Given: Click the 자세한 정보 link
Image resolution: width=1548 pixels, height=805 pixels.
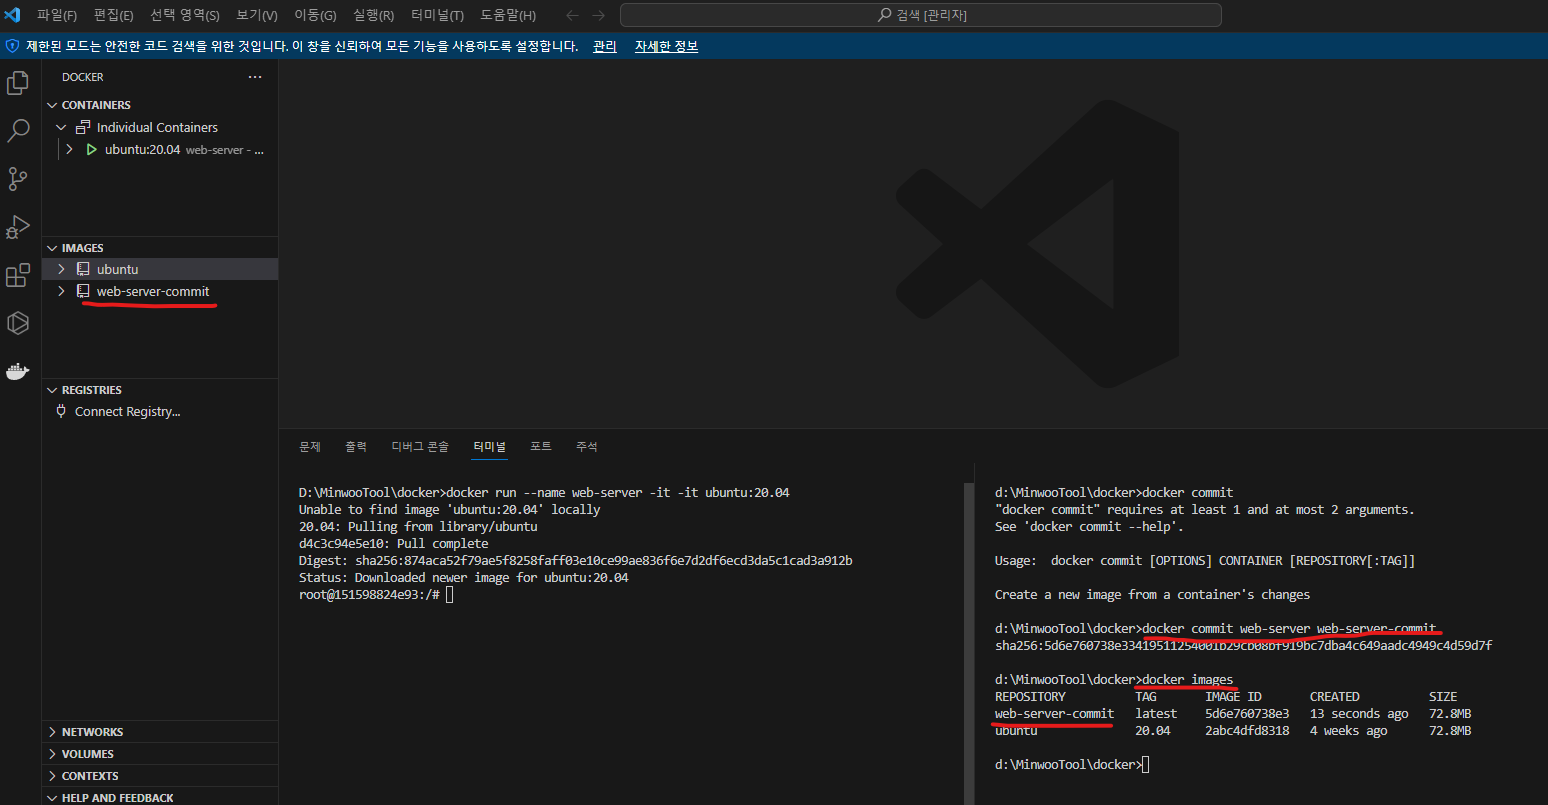Looking at the screenshot, I should tap(666, 46).
